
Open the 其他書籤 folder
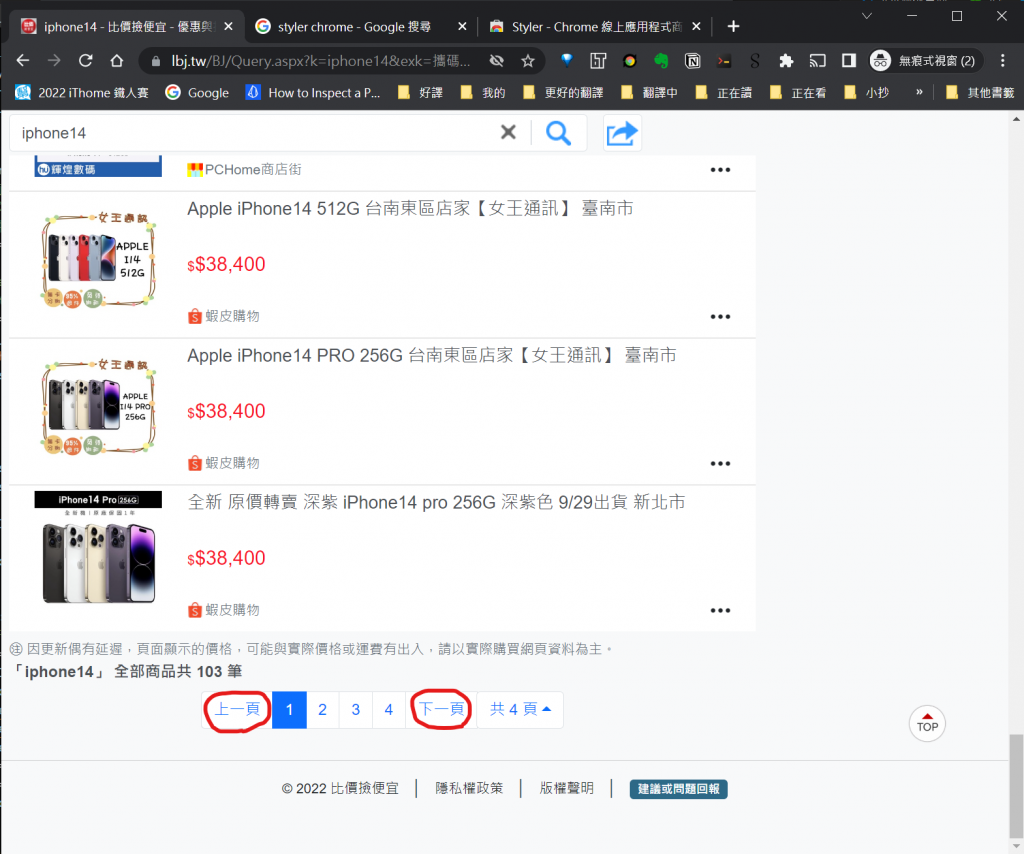[980, 93]
